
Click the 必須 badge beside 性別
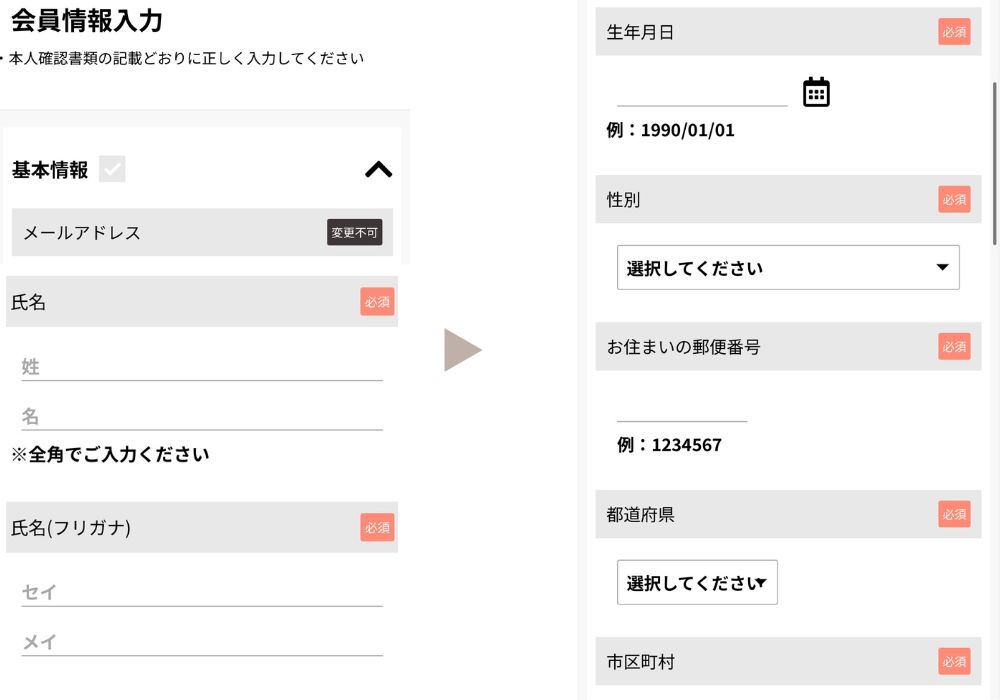pyautogui.click(x=954, y=199)
